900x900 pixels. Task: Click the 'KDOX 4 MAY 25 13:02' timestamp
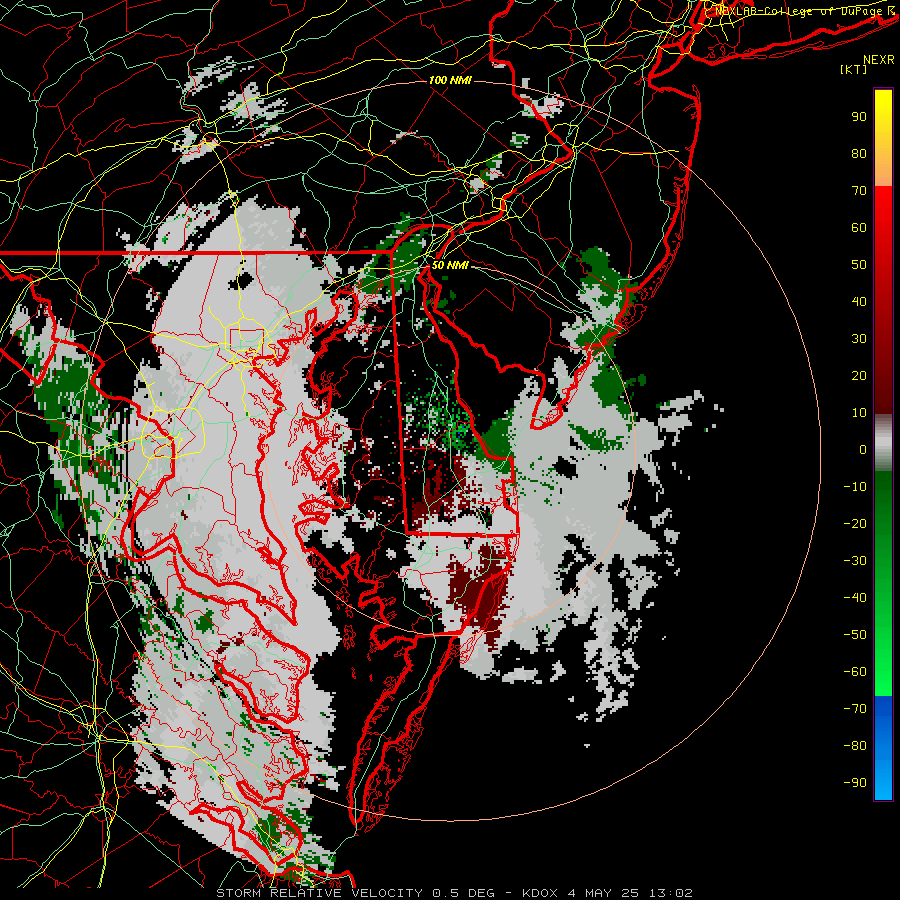tap(607, 893)
